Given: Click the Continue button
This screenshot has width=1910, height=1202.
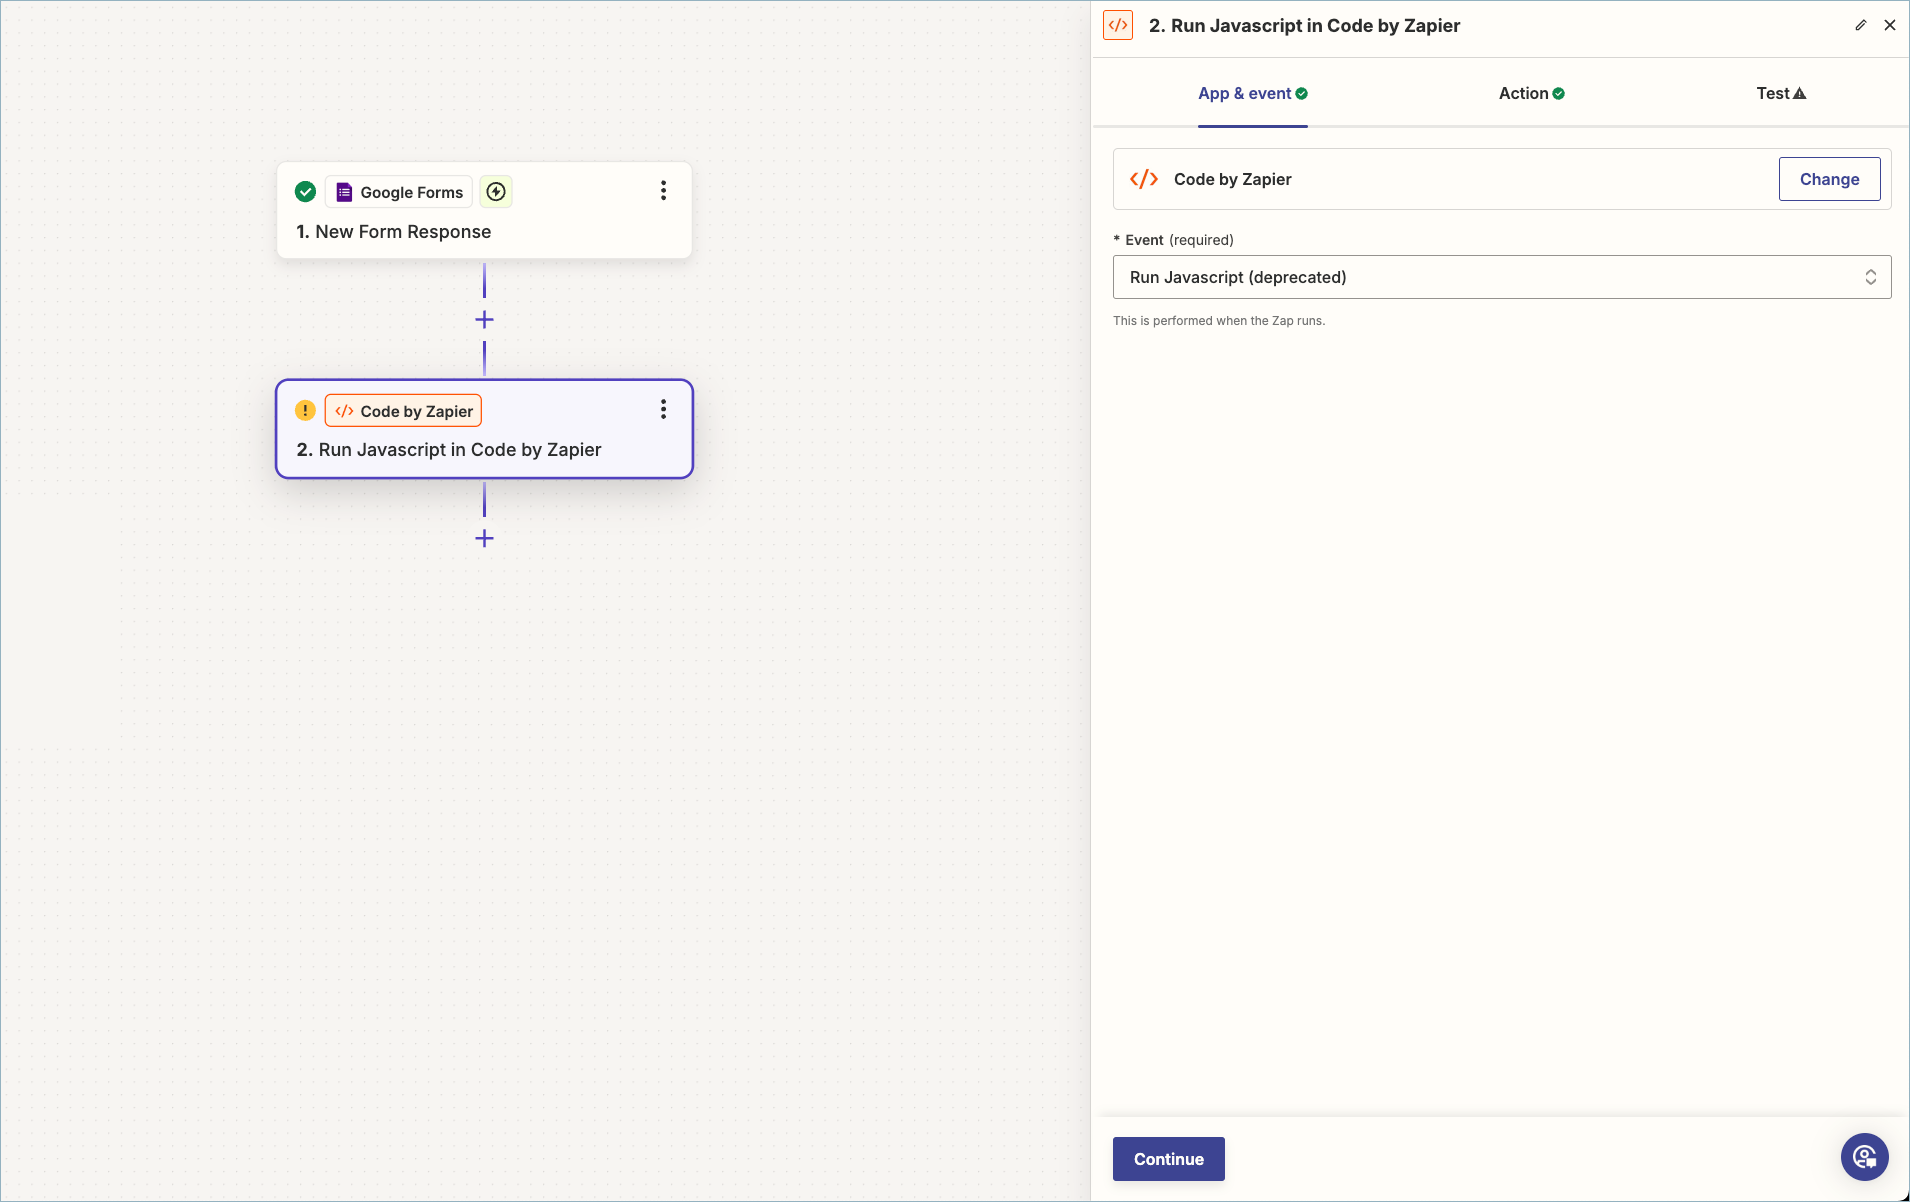Looking at the screenshot, I should pos(1168,1159).
